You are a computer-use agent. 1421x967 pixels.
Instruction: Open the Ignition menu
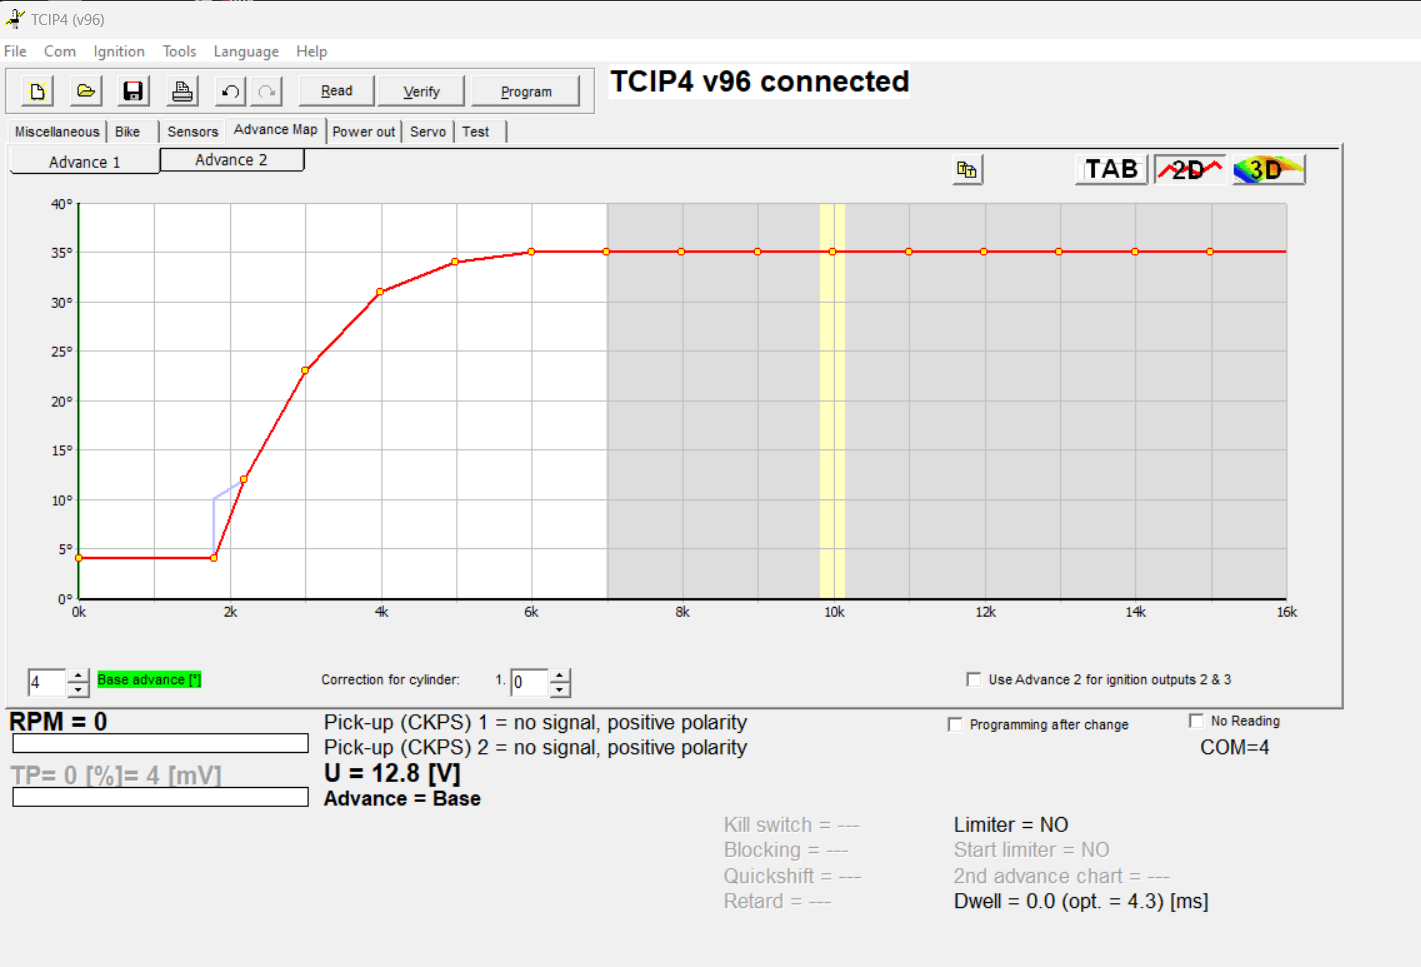point(118,51)
